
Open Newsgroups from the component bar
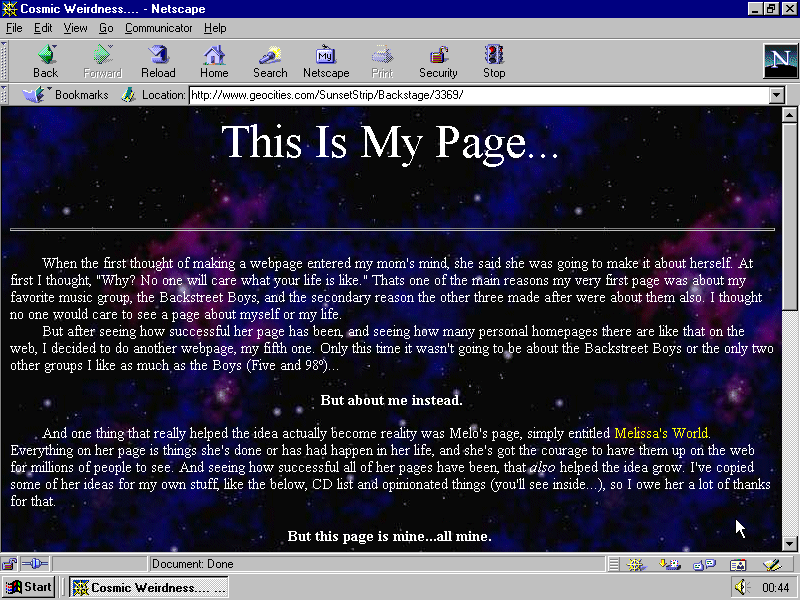[x=705, y=564]
